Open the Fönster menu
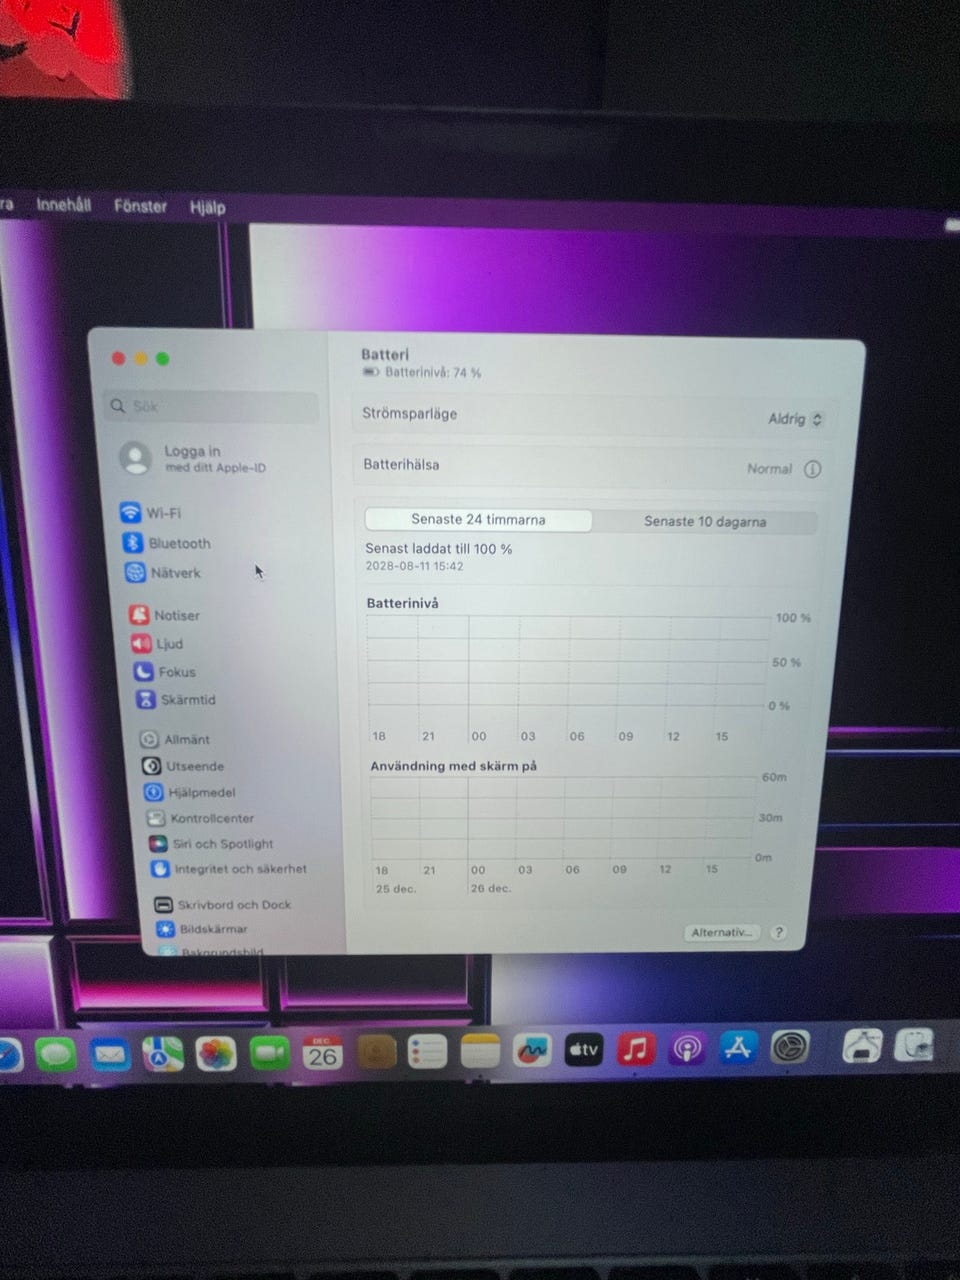Image resolution: width=960 pixels, height=1280 pixels. click(140, 206)
